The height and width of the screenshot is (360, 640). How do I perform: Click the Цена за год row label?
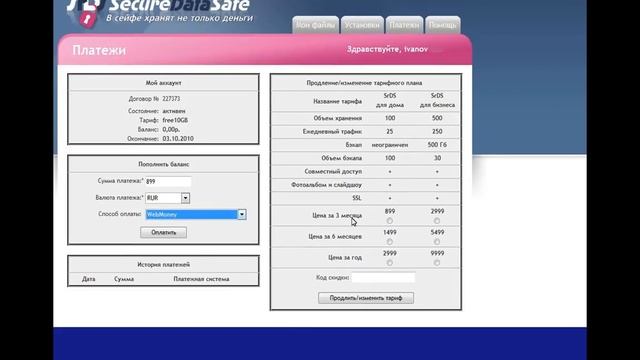(x=345, y=258)
